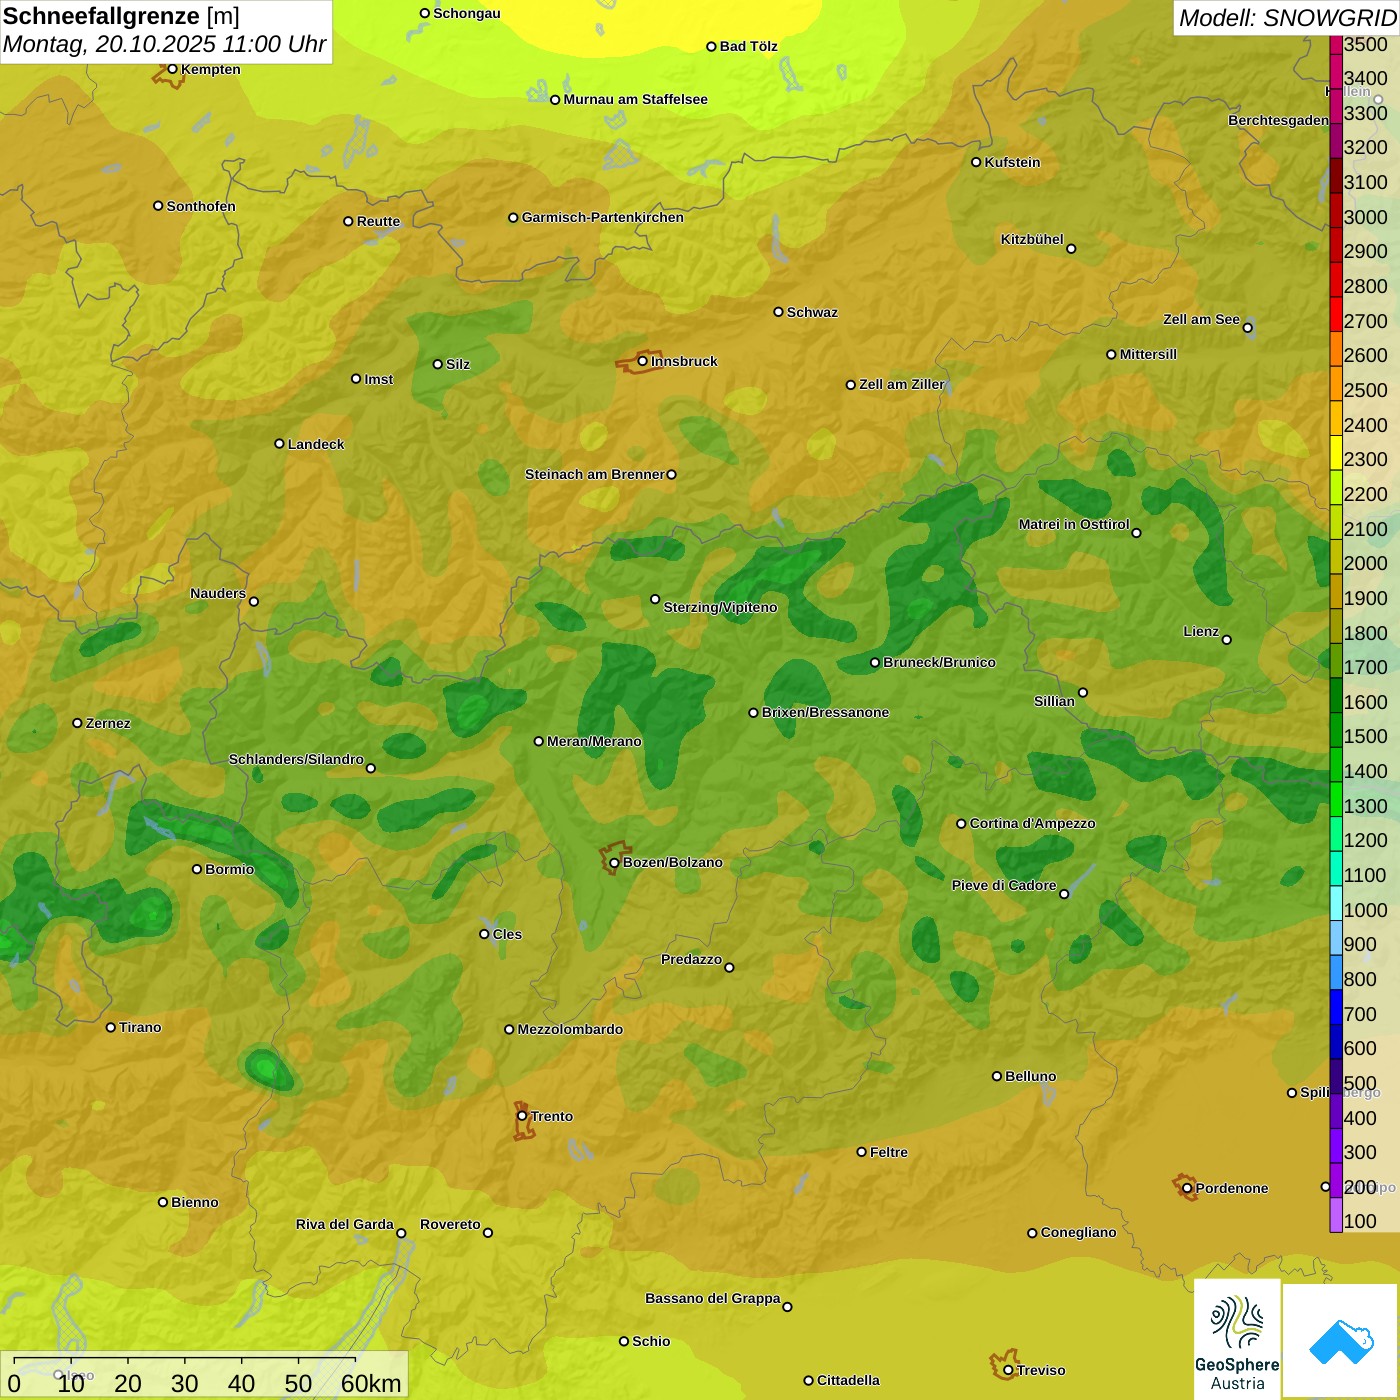Click the Reutte label

coord(378,221)
